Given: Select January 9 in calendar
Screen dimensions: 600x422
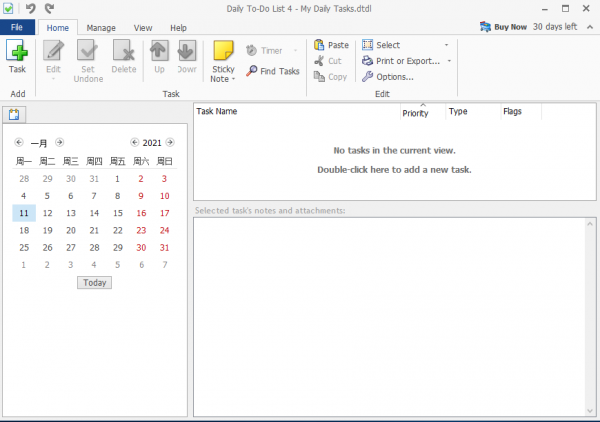Looking at the screenshot, I should tap(141, 196).
